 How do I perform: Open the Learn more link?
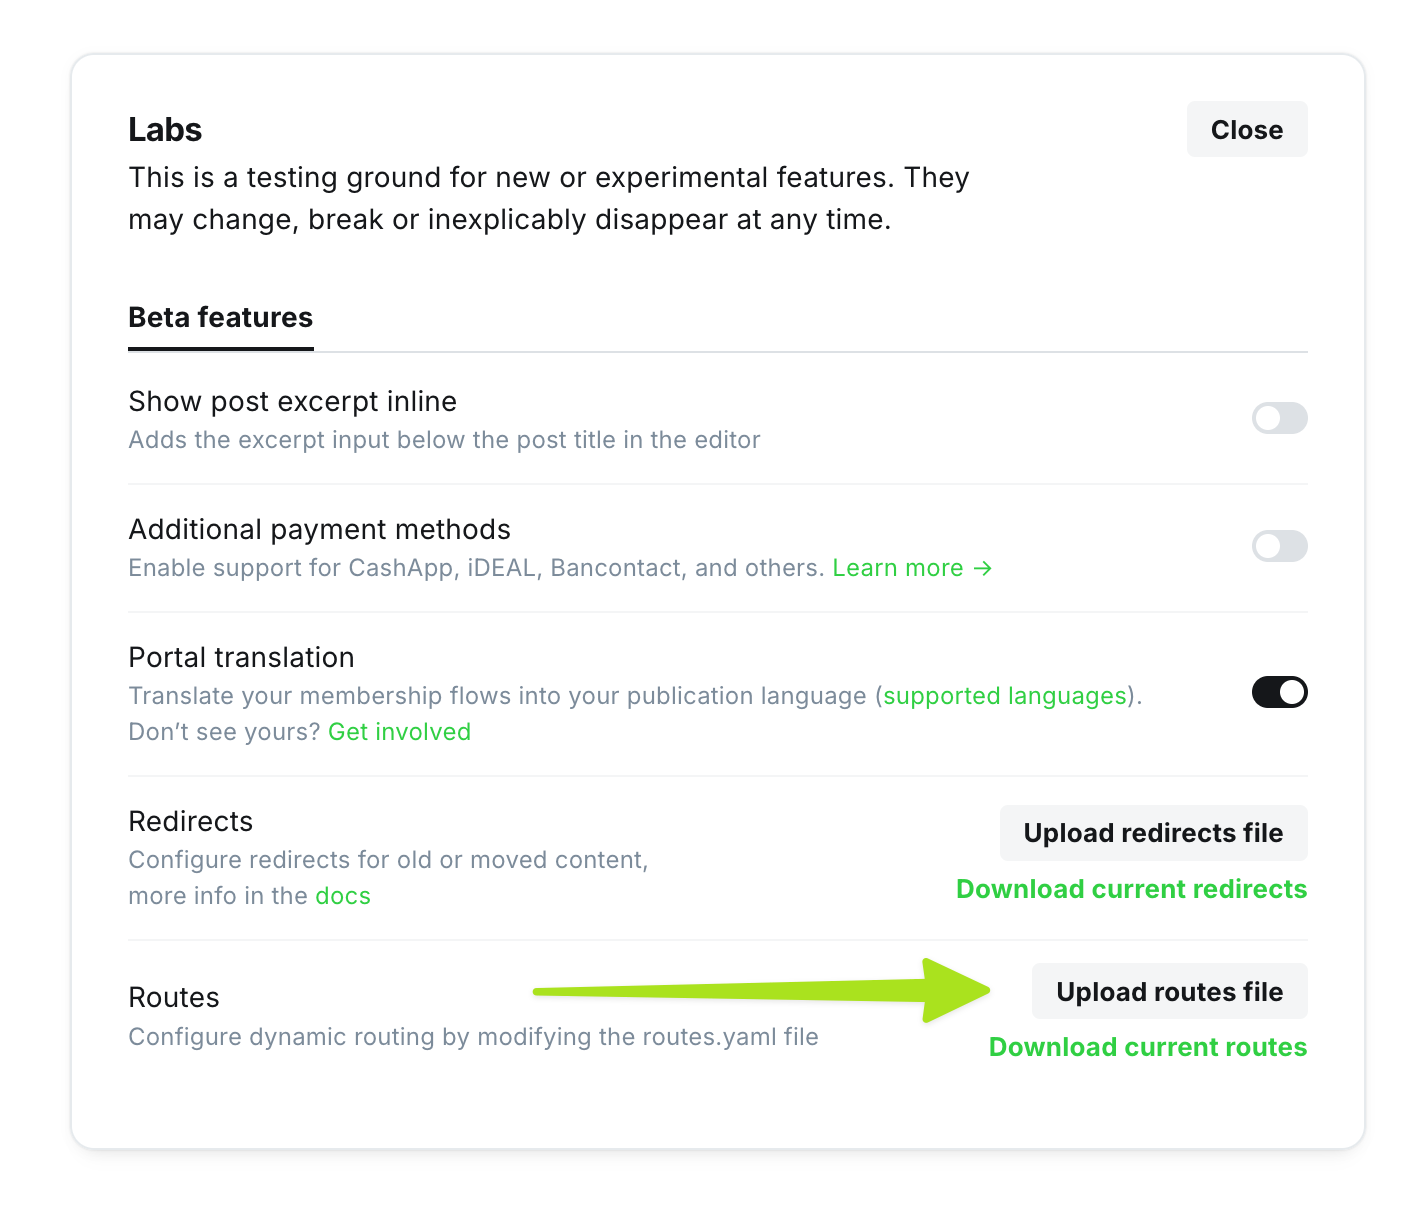(x=897, y=568)
